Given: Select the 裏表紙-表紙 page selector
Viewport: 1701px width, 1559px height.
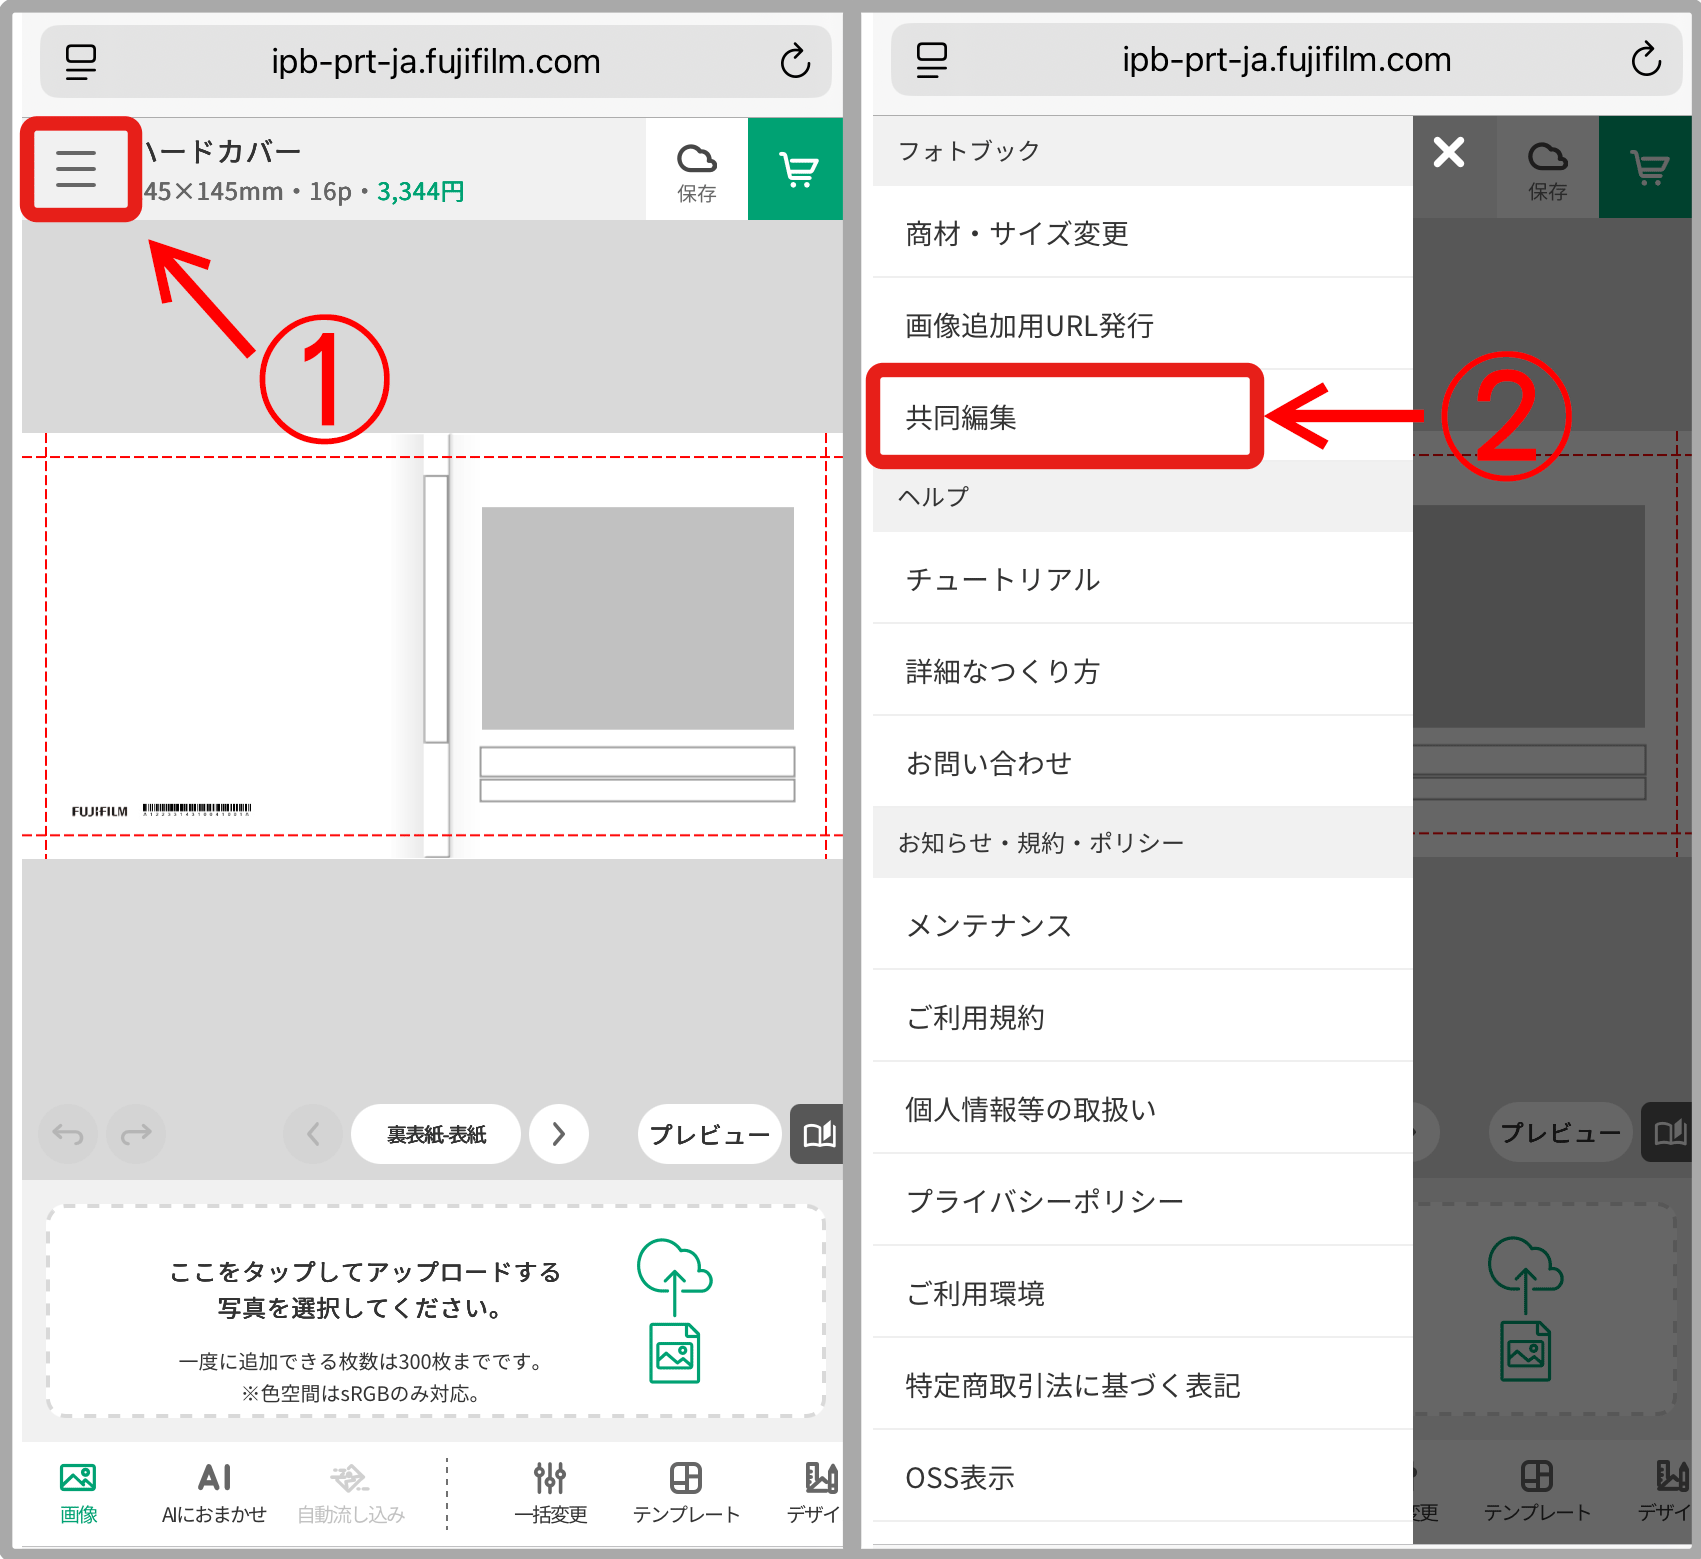Looking at the screenshot, I should (x=436, y=1134).
